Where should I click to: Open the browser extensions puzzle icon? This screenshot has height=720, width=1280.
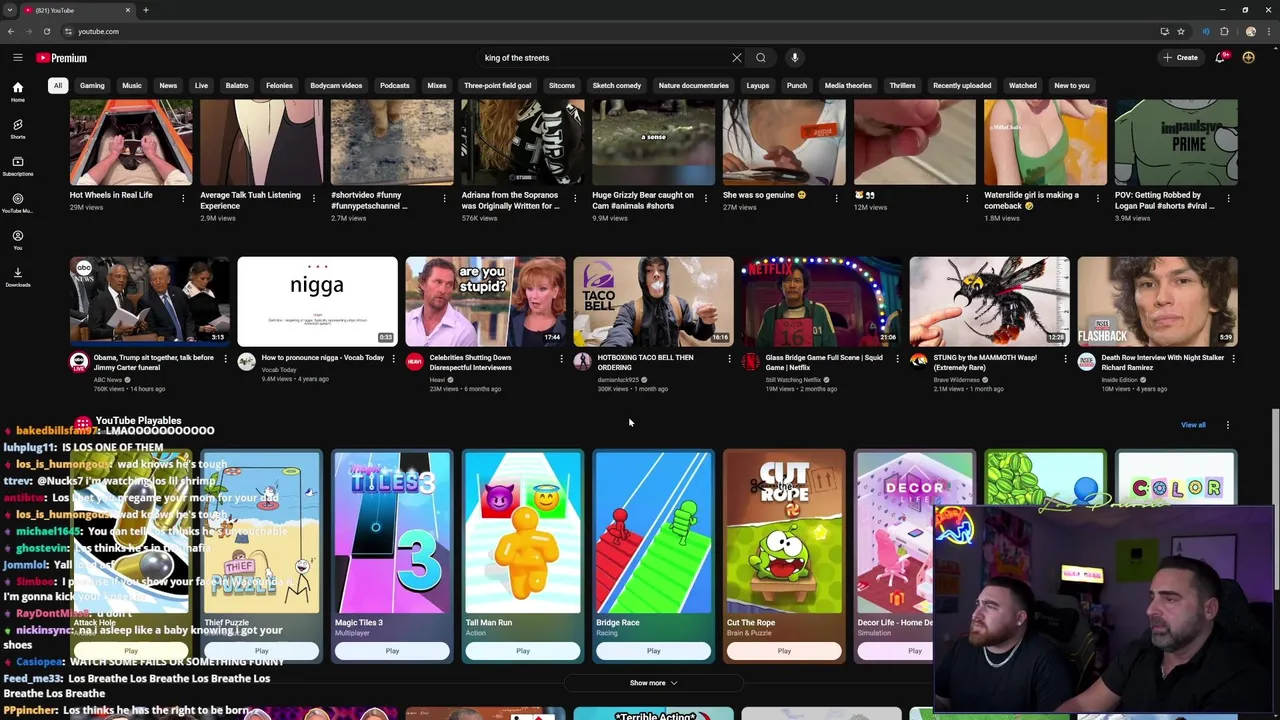coord(1224,31)
